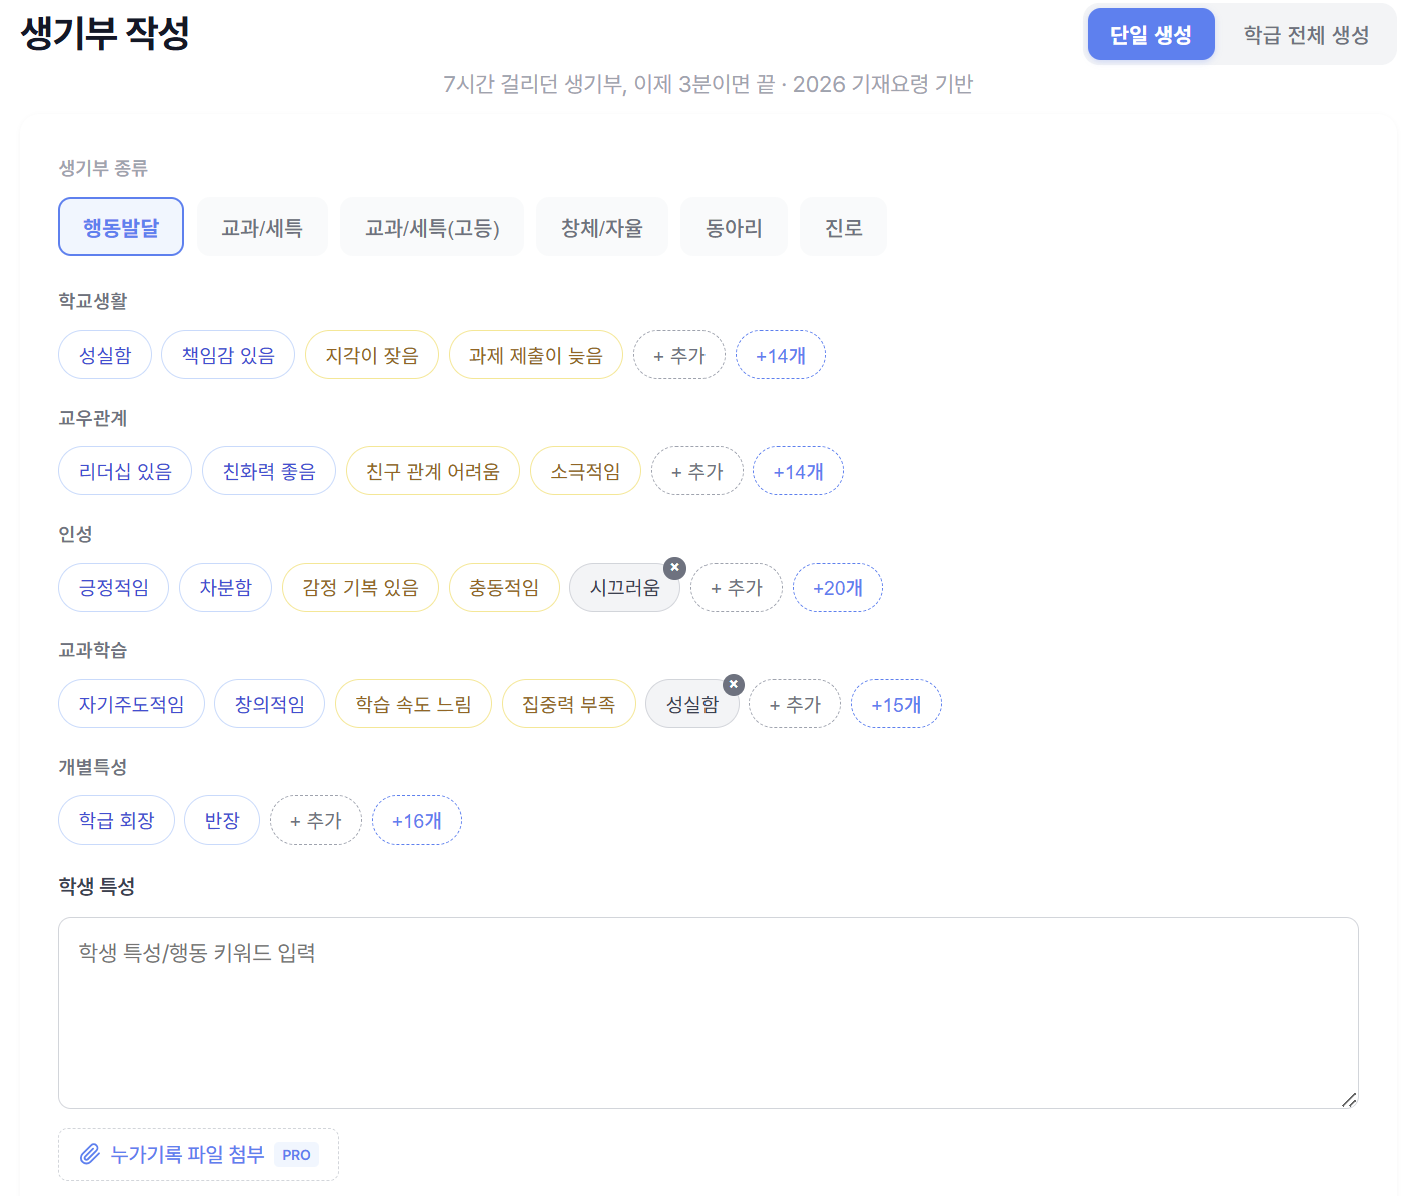
Task: Expand +20개 more tags in 인성
Action: (x=837, y=588)
